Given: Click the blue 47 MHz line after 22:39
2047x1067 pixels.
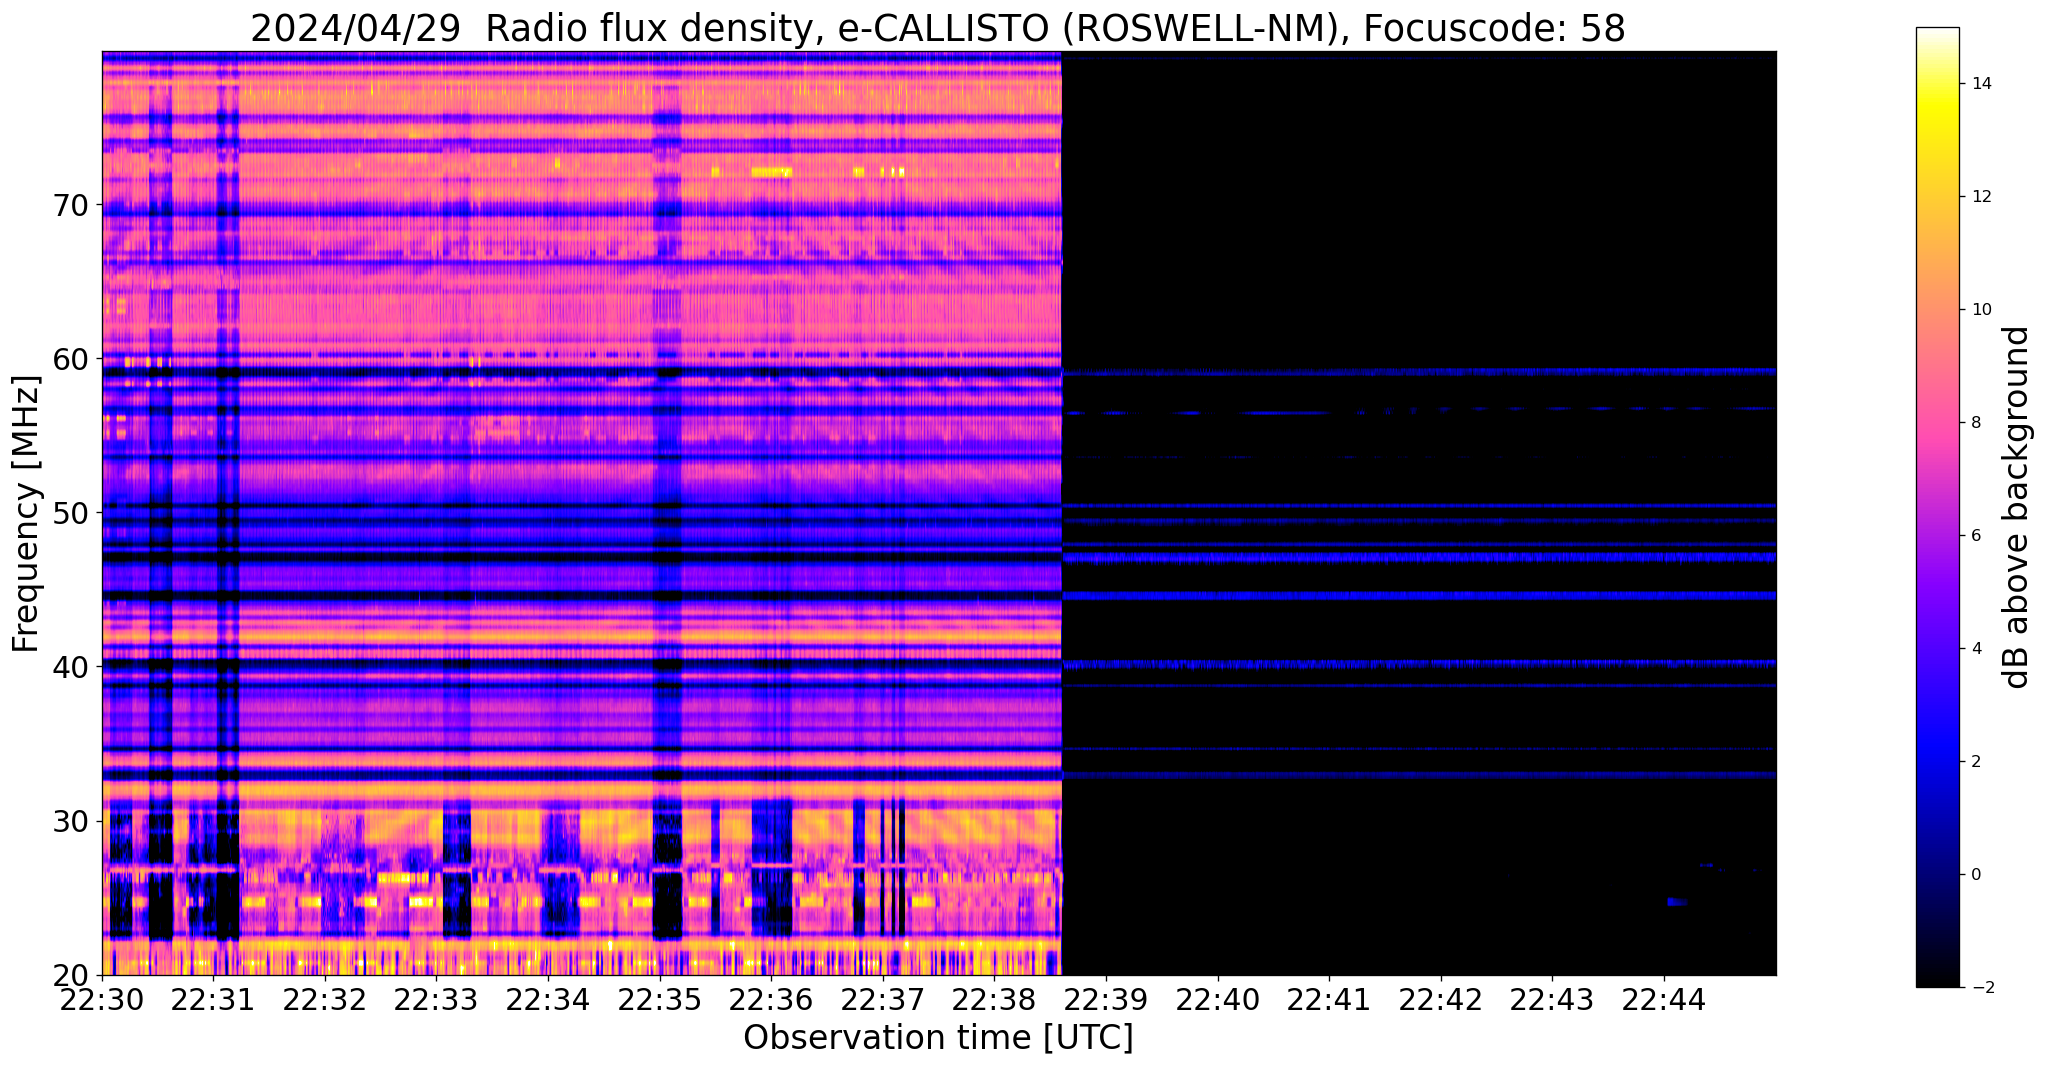Looking at the screenshot, I should pos(1418,557).
